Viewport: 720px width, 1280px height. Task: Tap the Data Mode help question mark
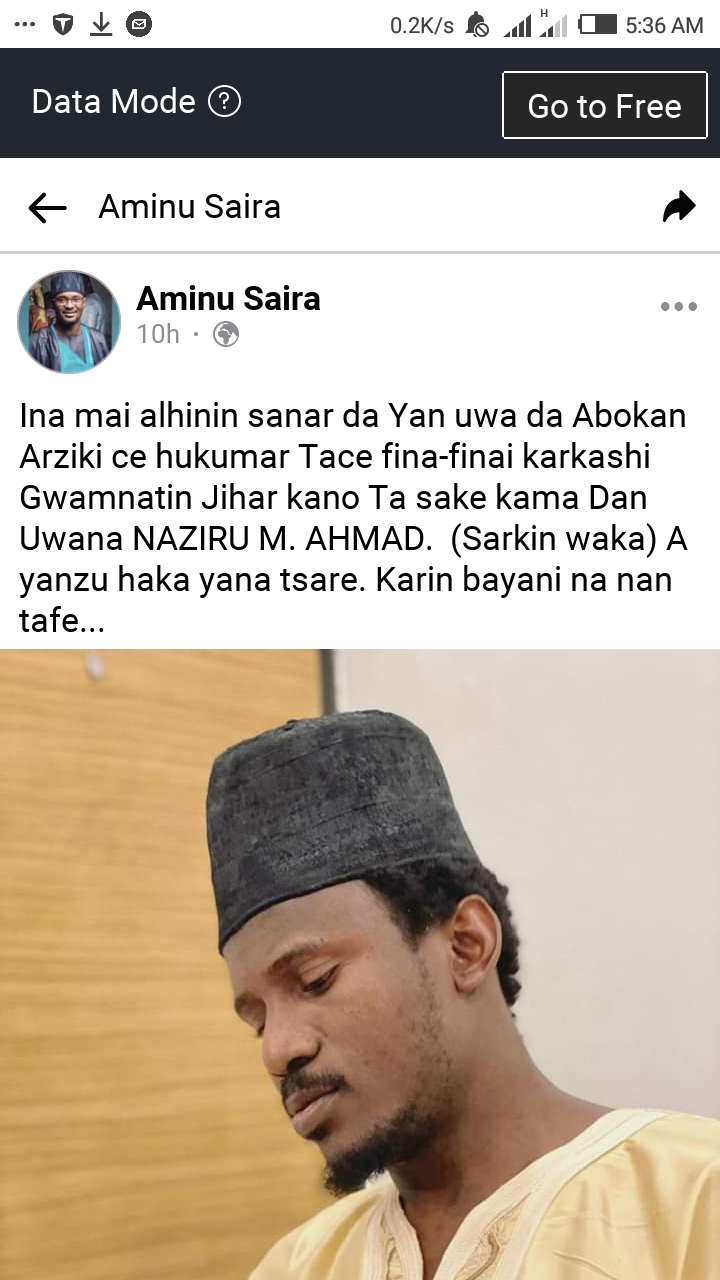(x=224, y=101)
